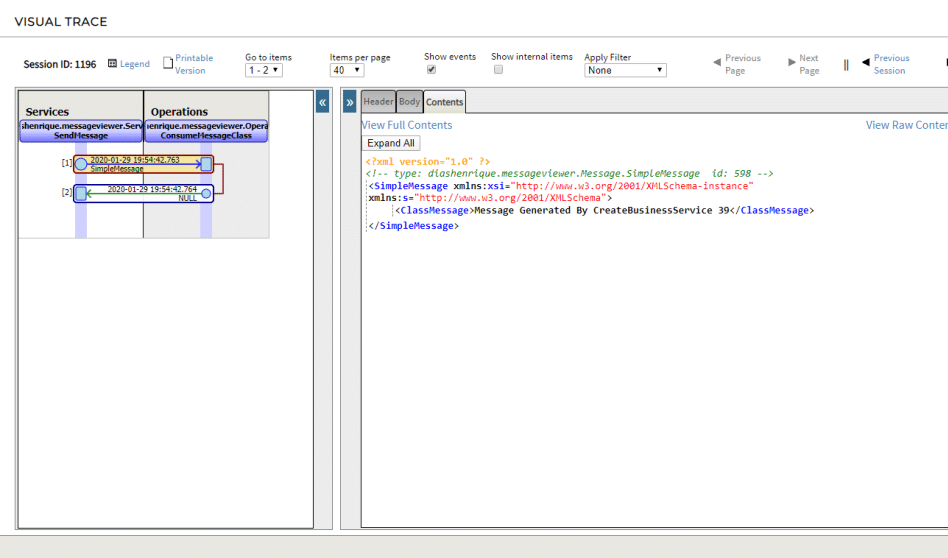Open the Legend icon
The height and width of the screenshot is (558, 948).
click(x=112, y=63)
